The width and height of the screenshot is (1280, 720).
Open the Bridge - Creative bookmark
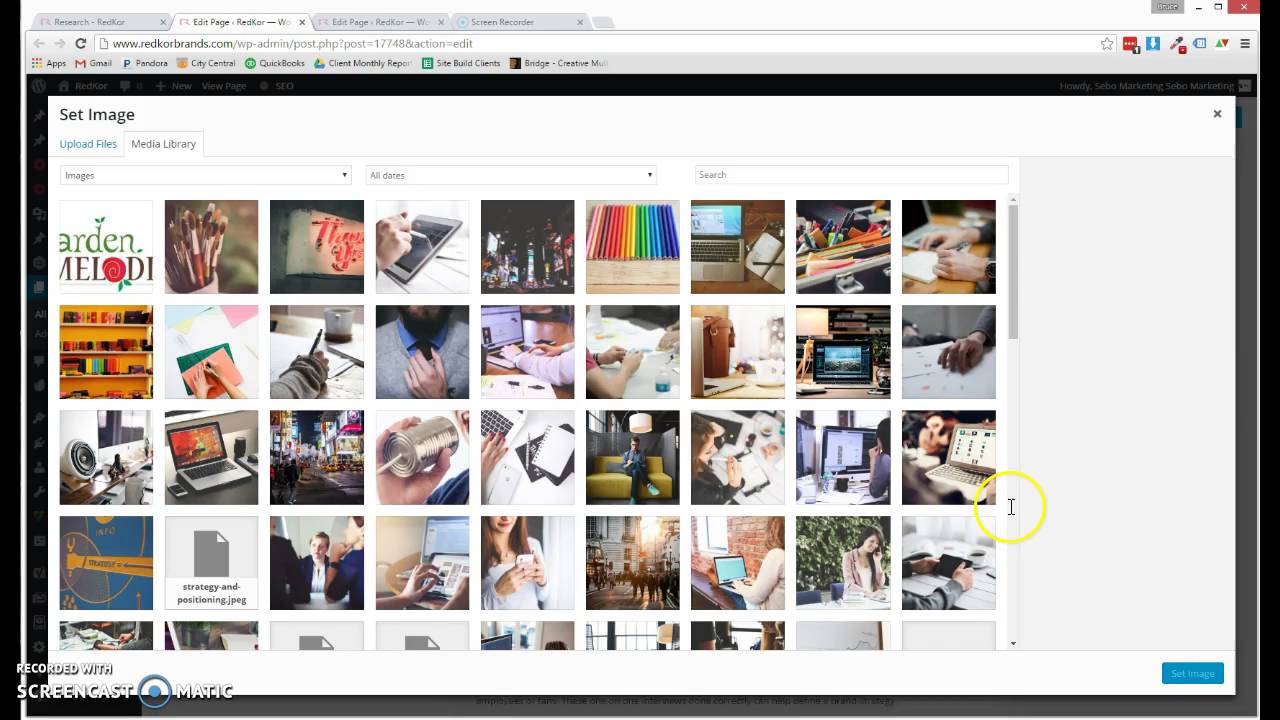tap(559, 63)
